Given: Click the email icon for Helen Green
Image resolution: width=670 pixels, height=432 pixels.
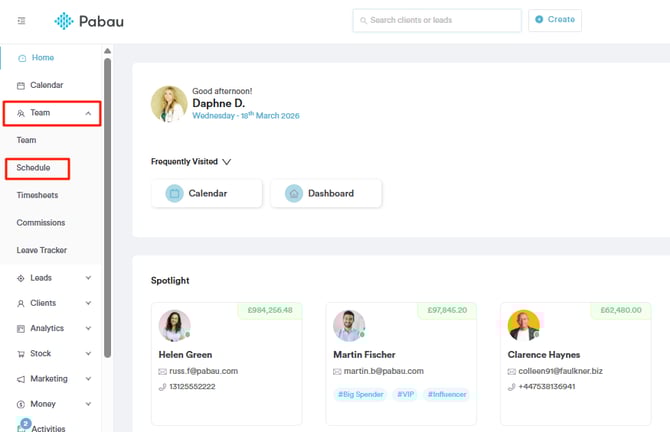Looking at the screenshot, I should (x=162, y=371).
